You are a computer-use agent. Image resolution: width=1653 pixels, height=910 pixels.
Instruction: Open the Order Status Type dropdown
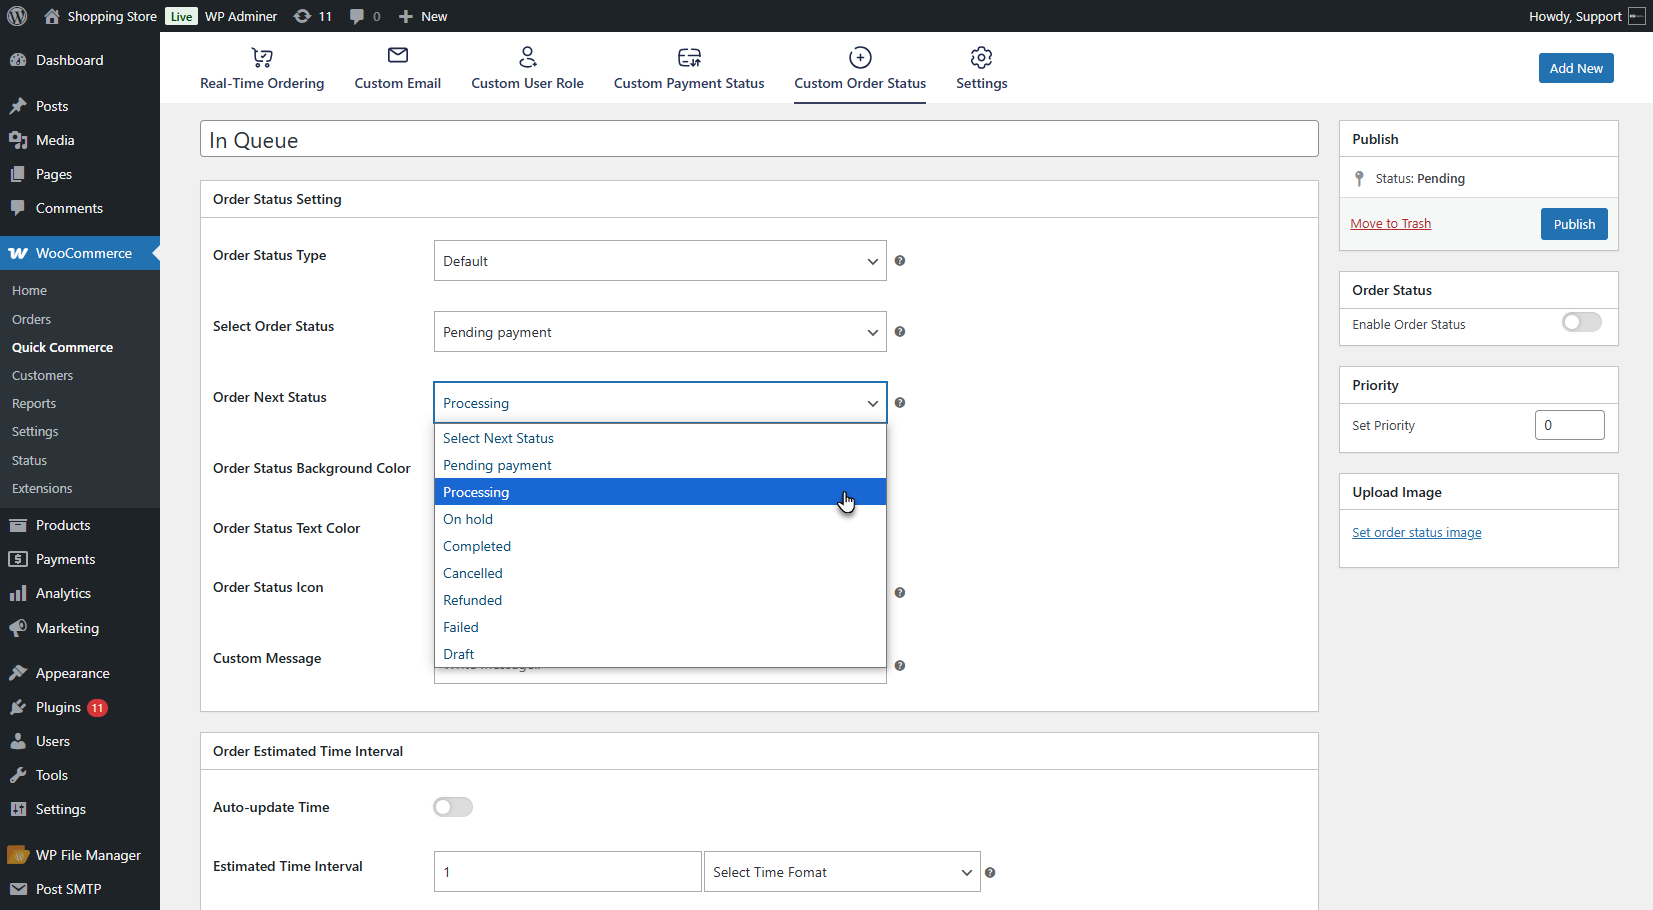click(660, 261)
